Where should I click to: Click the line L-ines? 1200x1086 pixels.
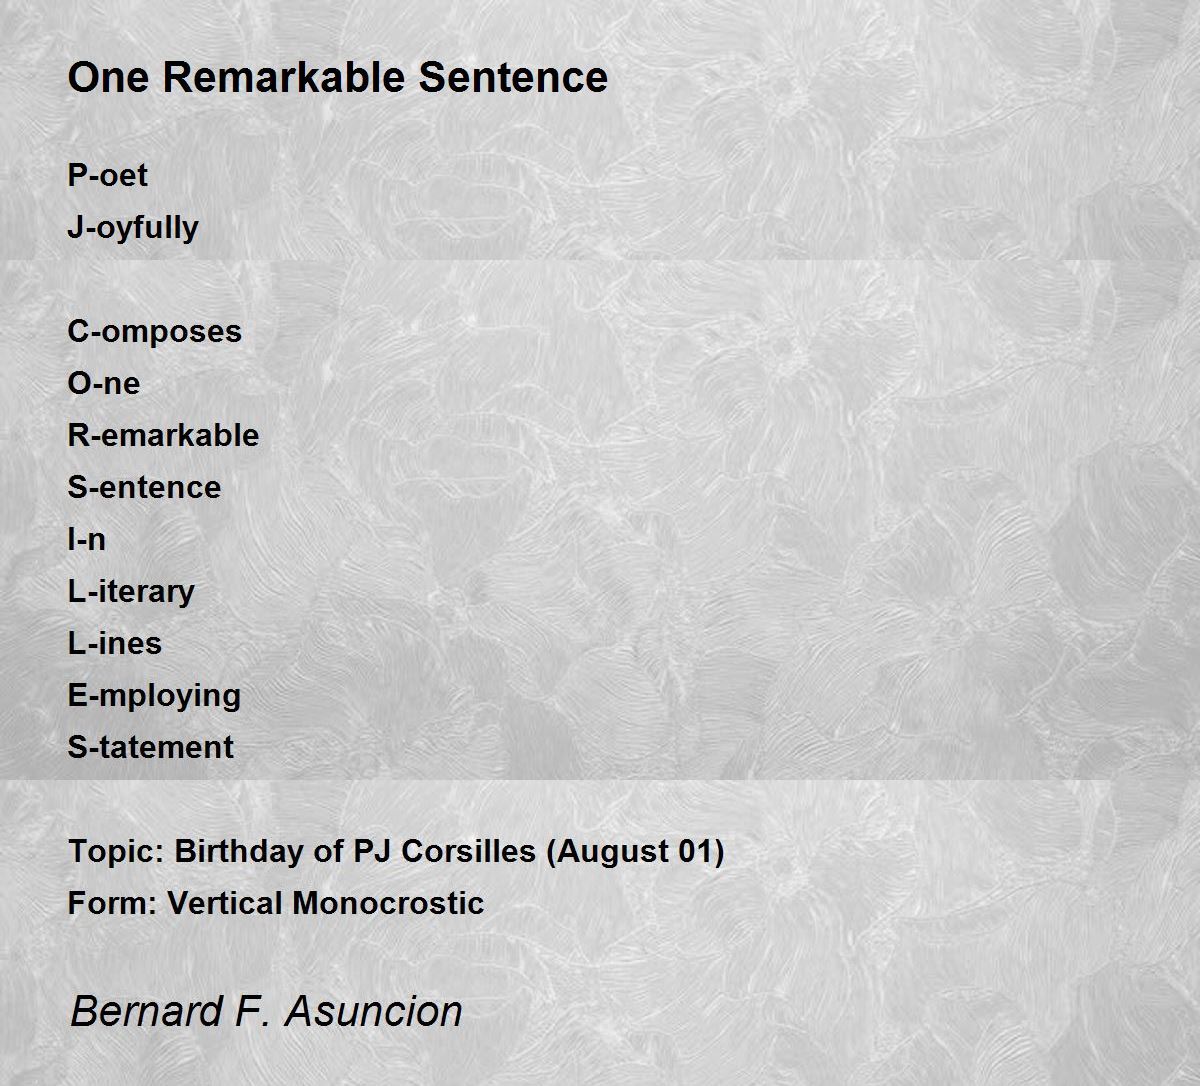pyautogui.click(x=114, y=643)
